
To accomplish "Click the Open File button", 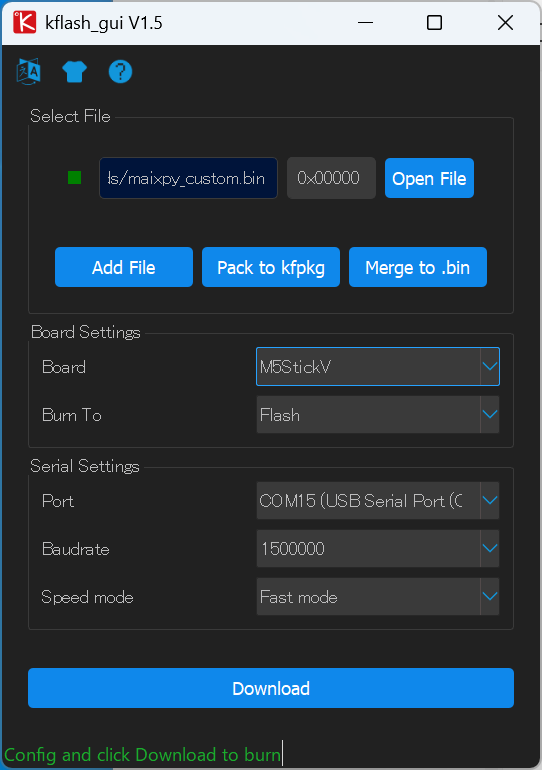I will click(429, 178).
